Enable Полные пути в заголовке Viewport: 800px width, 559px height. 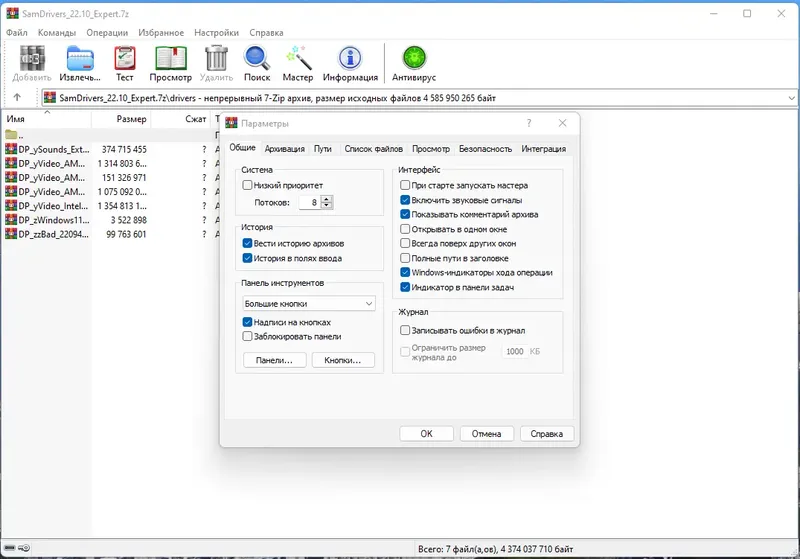tap(405, 258)
